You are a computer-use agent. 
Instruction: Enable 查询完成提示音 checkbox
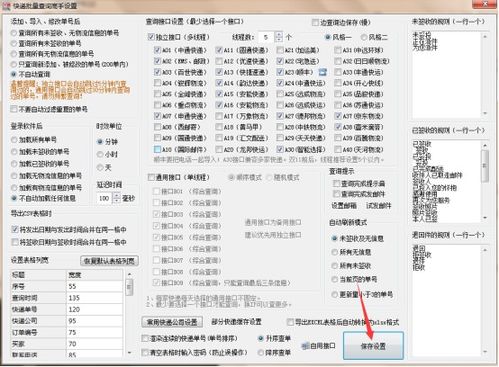[x=336, y=183]
